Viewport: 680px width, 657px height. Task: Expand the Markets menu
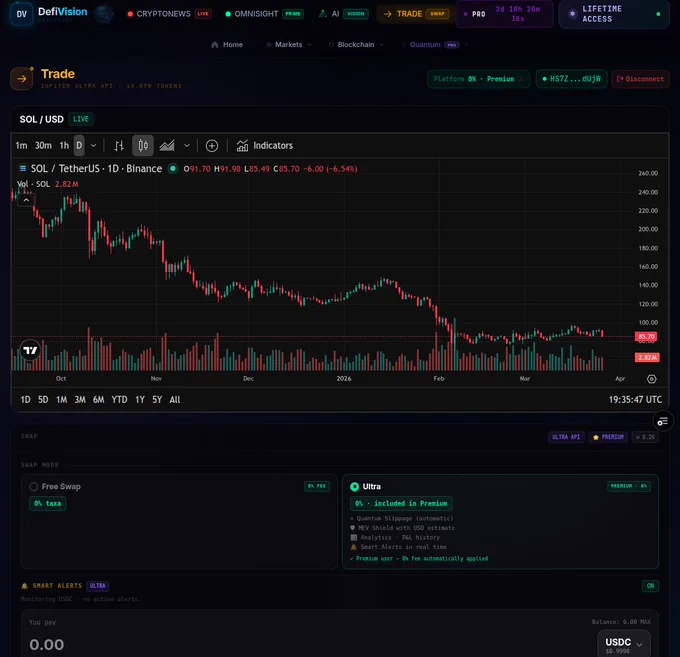coord(289,45)
